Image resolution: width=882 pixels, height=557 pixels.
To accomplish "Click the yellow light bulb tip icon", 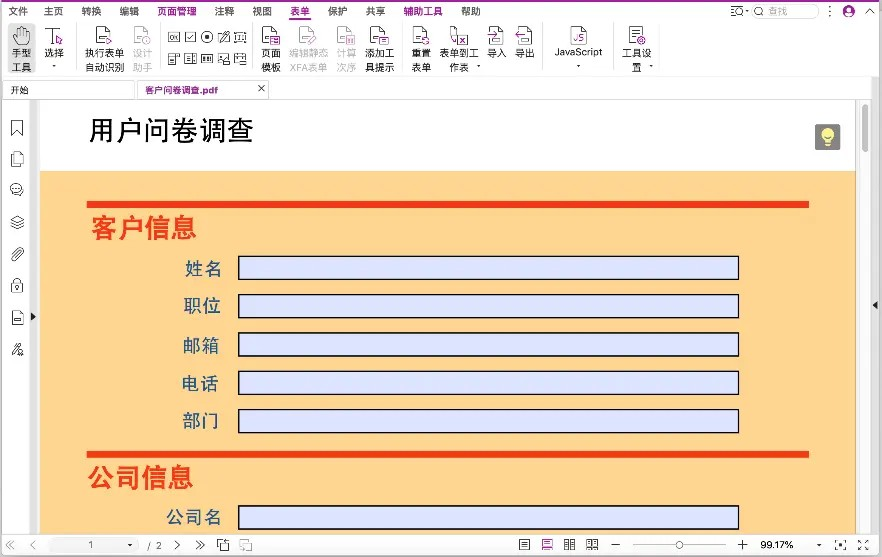I will click(x=827, y=137).
